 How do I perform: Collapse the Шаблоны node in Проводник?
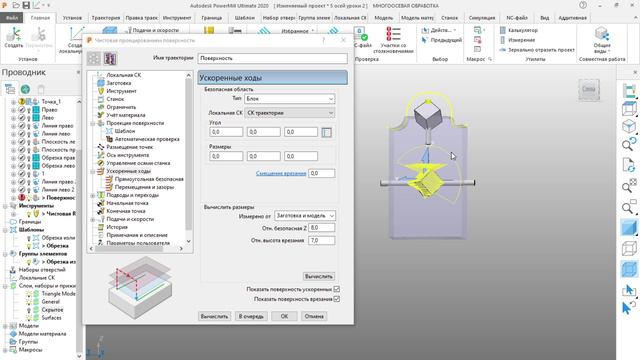pyautogui.click(x=5, y=230)
